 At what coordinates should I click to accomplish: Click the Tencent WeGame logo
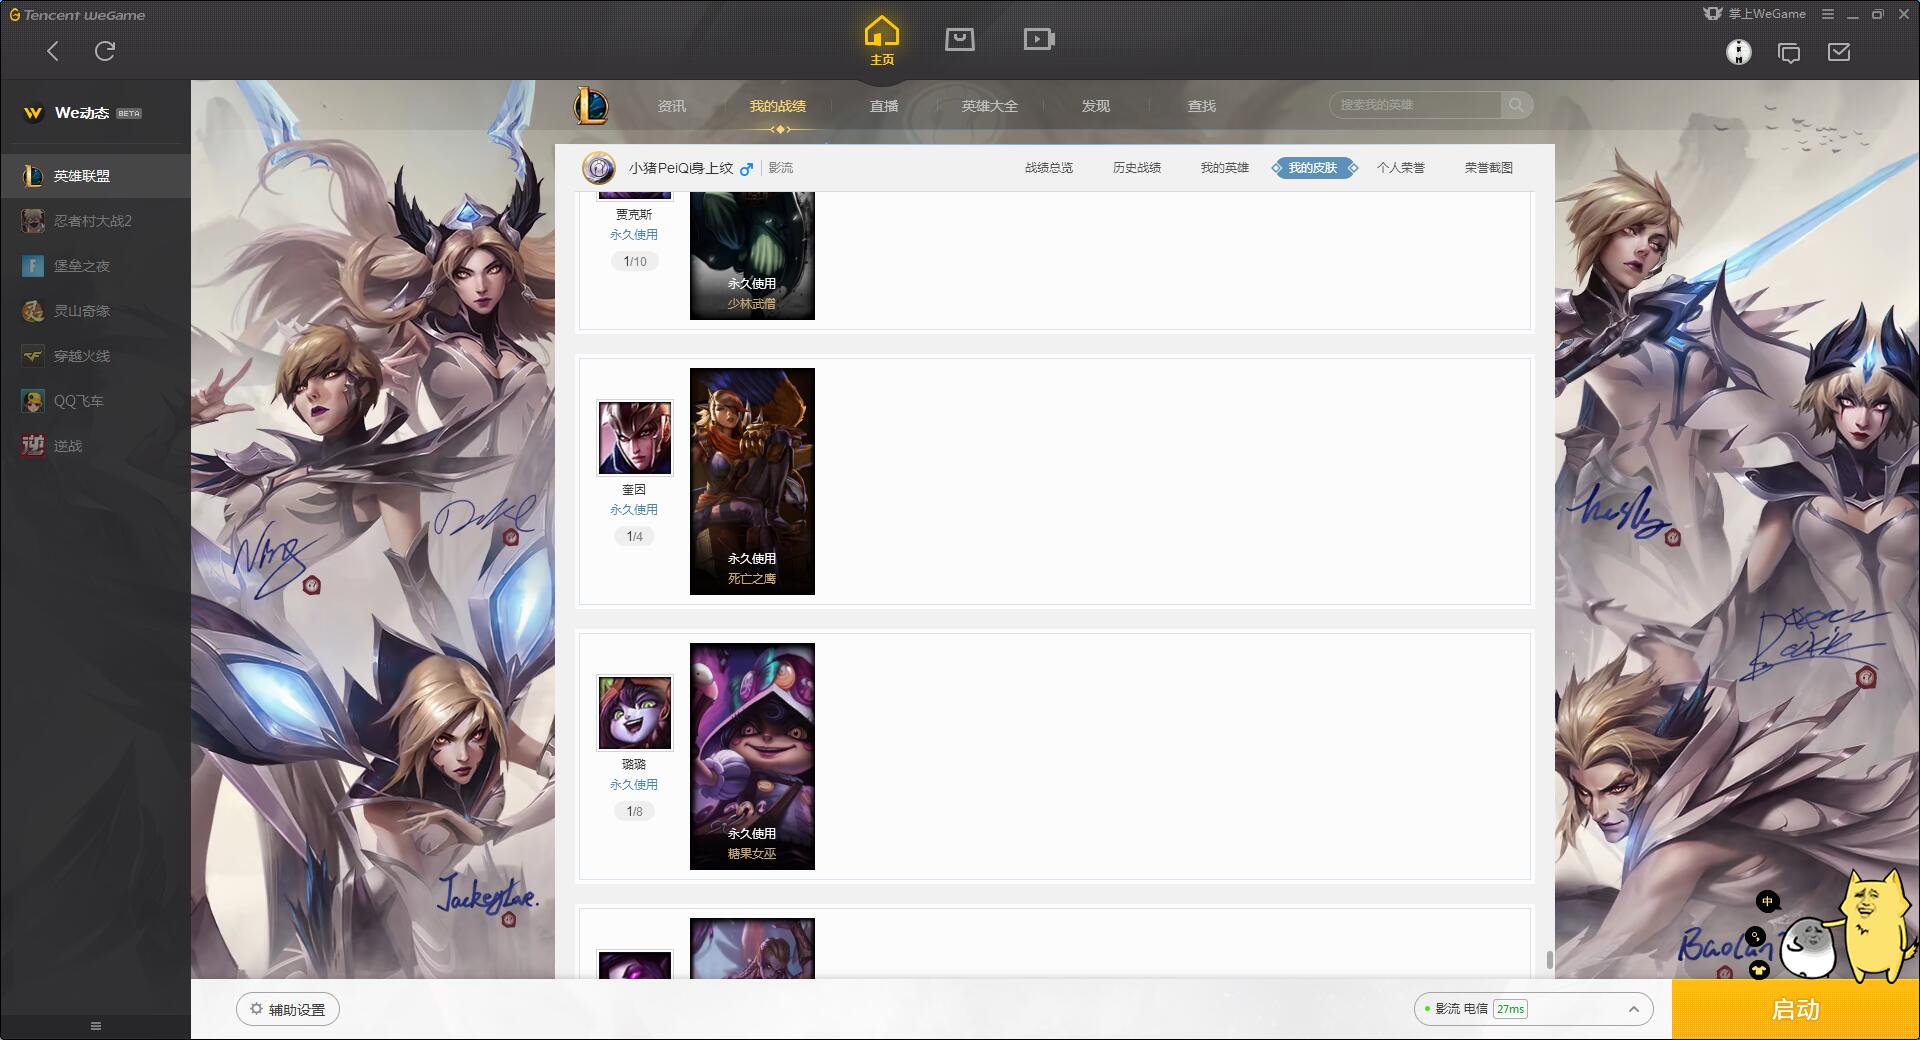coord(77,15)
